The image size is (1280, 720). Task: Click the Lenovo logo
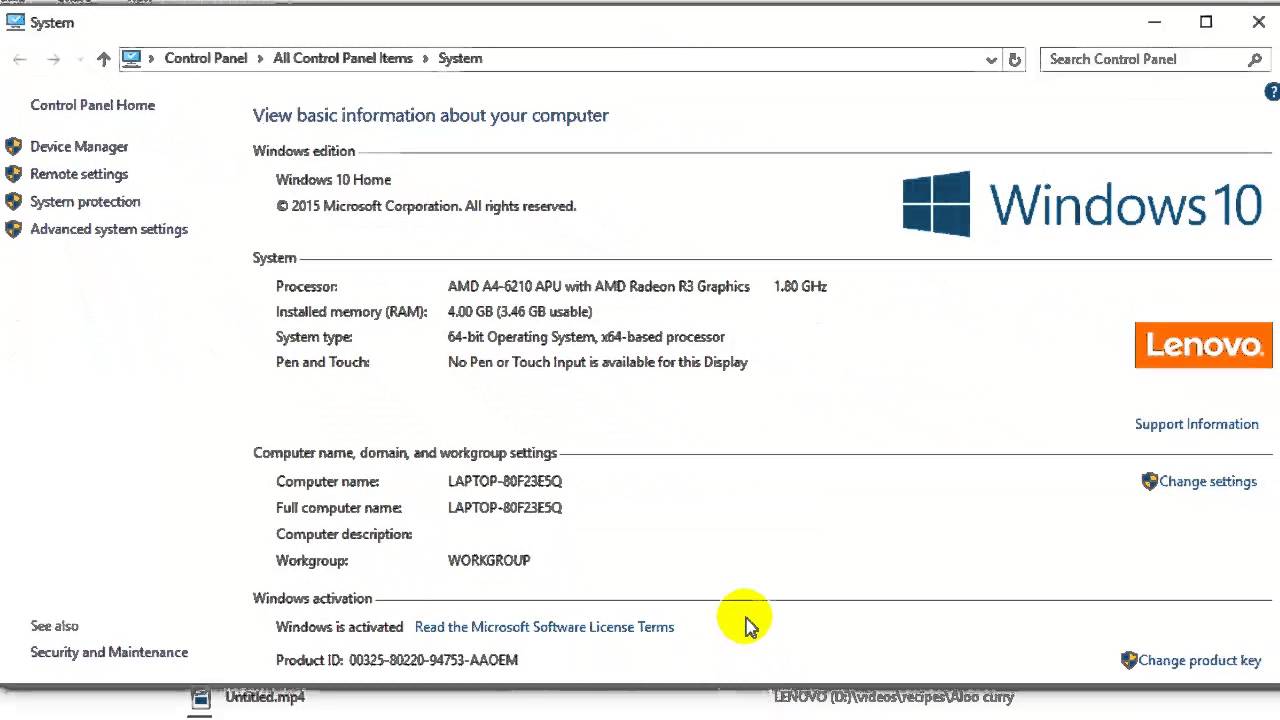click(x=1204, y=345)
